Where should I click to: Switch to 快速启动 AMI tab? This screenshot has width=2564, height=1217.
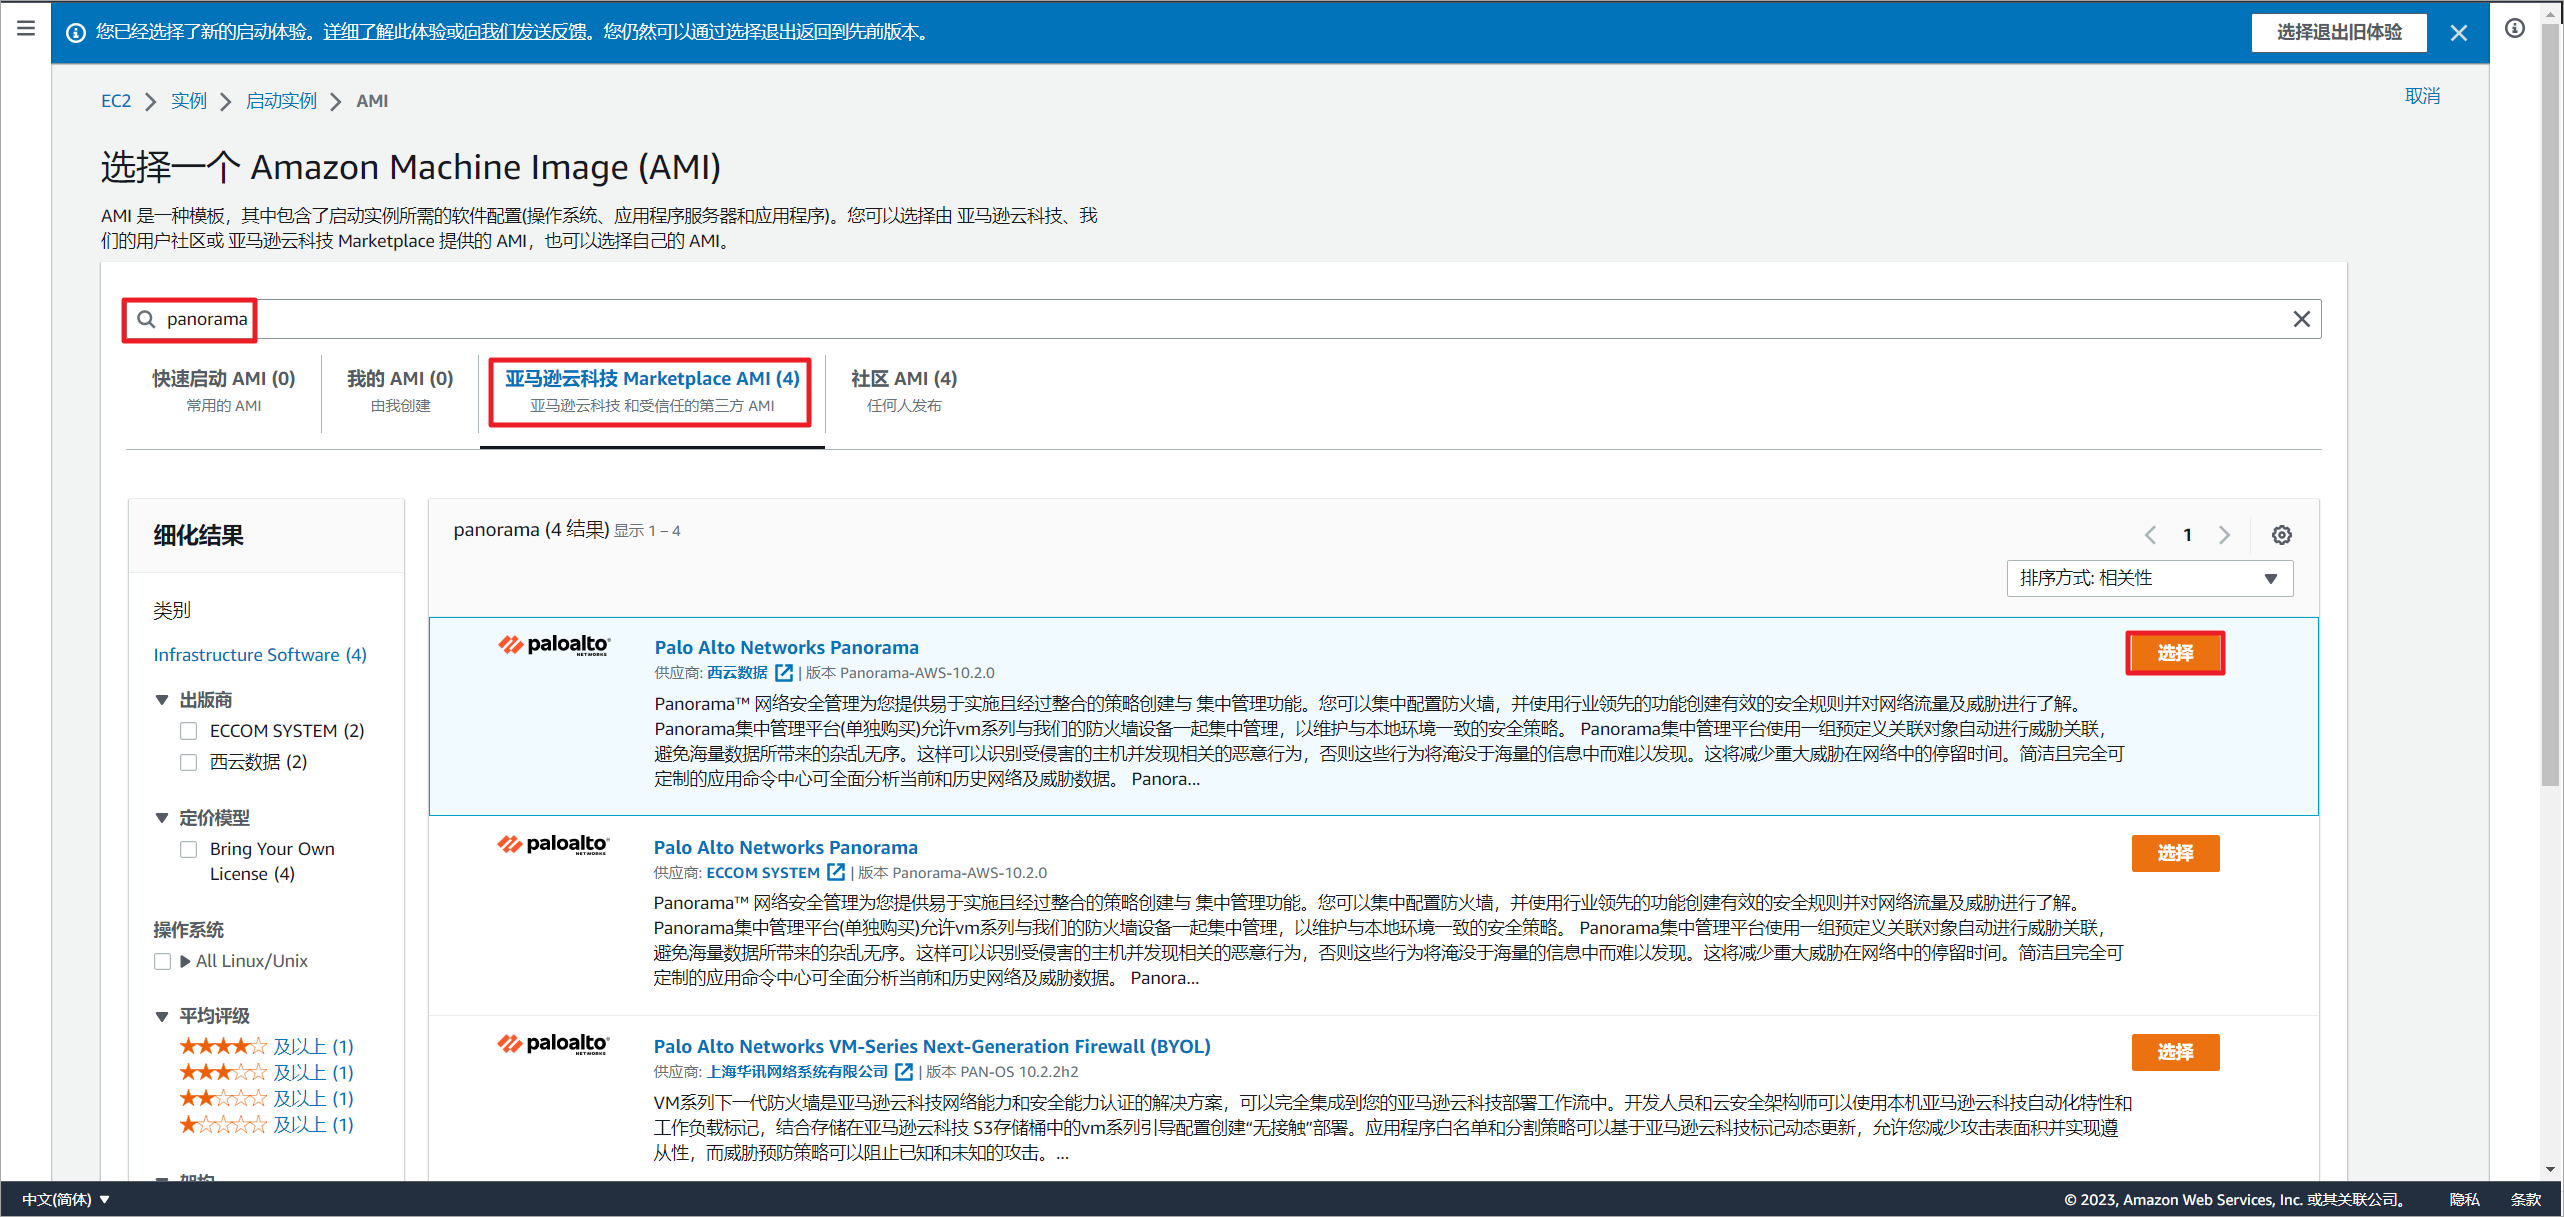coord(224,390)
